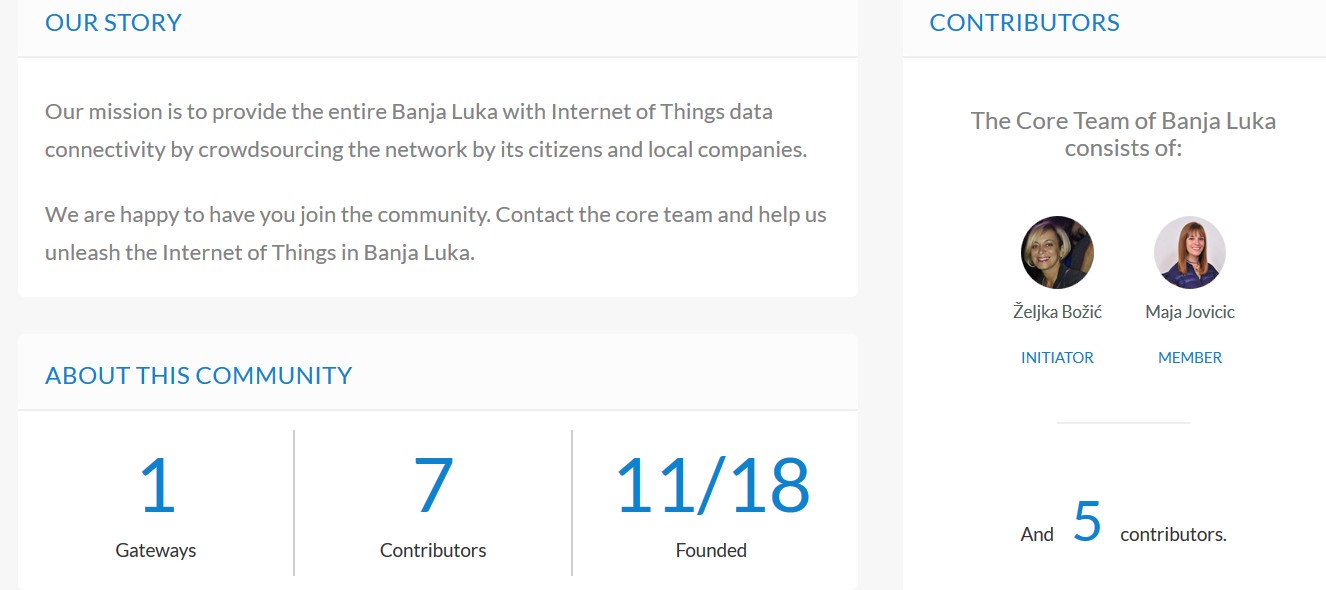The image size is (1326, 590).
Task: Click the 'contributors.' text beside number 5
Action: point(1173,534)
